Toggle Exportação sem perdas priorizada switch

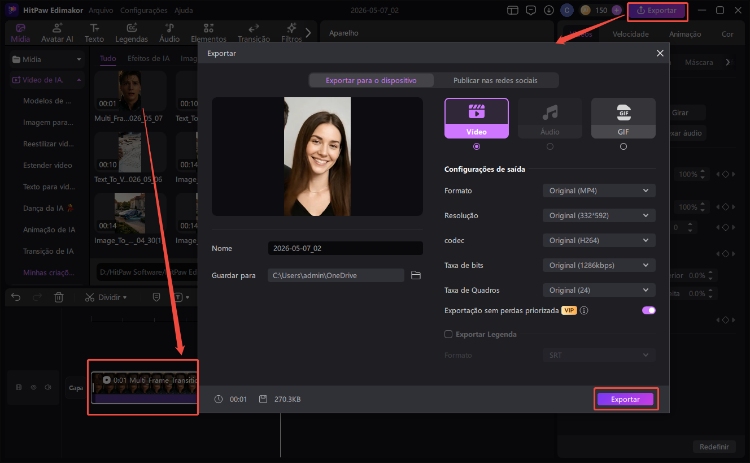point(649,310)
